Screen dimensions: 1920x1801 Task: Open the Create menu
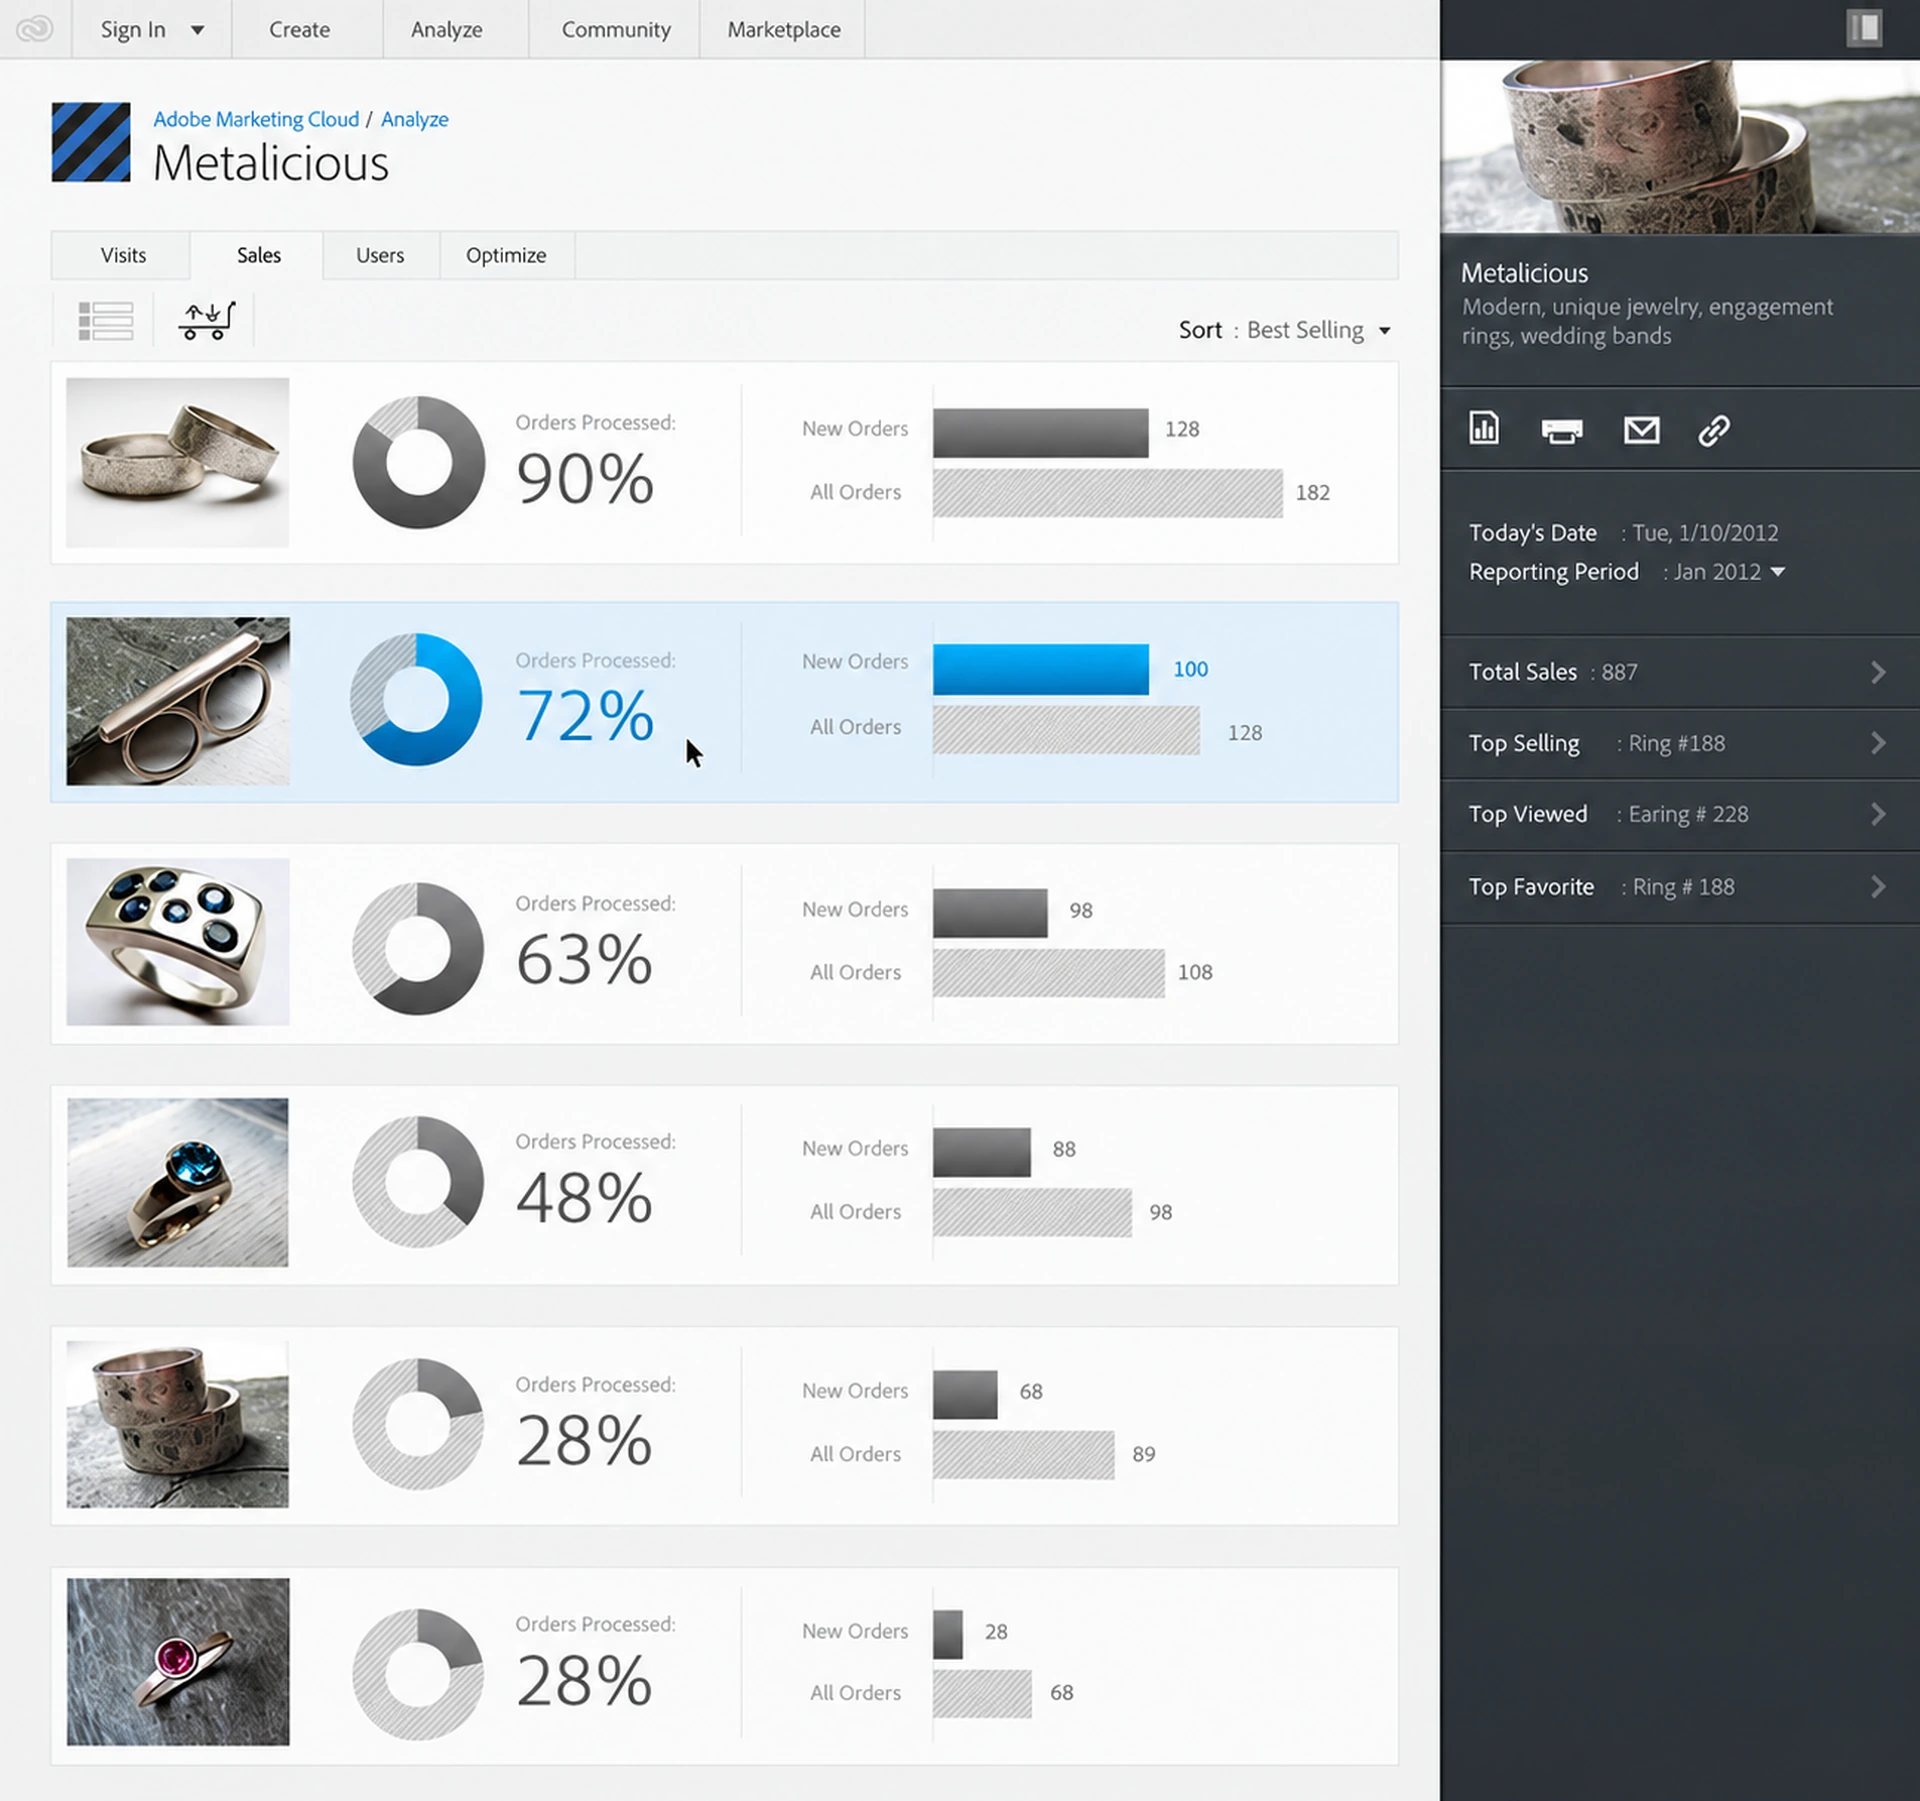tap(299, 30)
